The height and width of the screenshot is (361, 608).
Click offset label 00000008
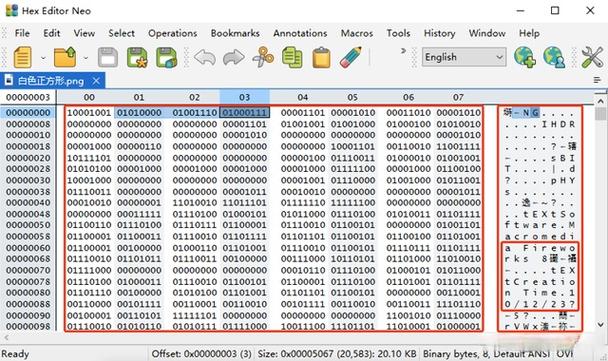(x=28, y=124)
